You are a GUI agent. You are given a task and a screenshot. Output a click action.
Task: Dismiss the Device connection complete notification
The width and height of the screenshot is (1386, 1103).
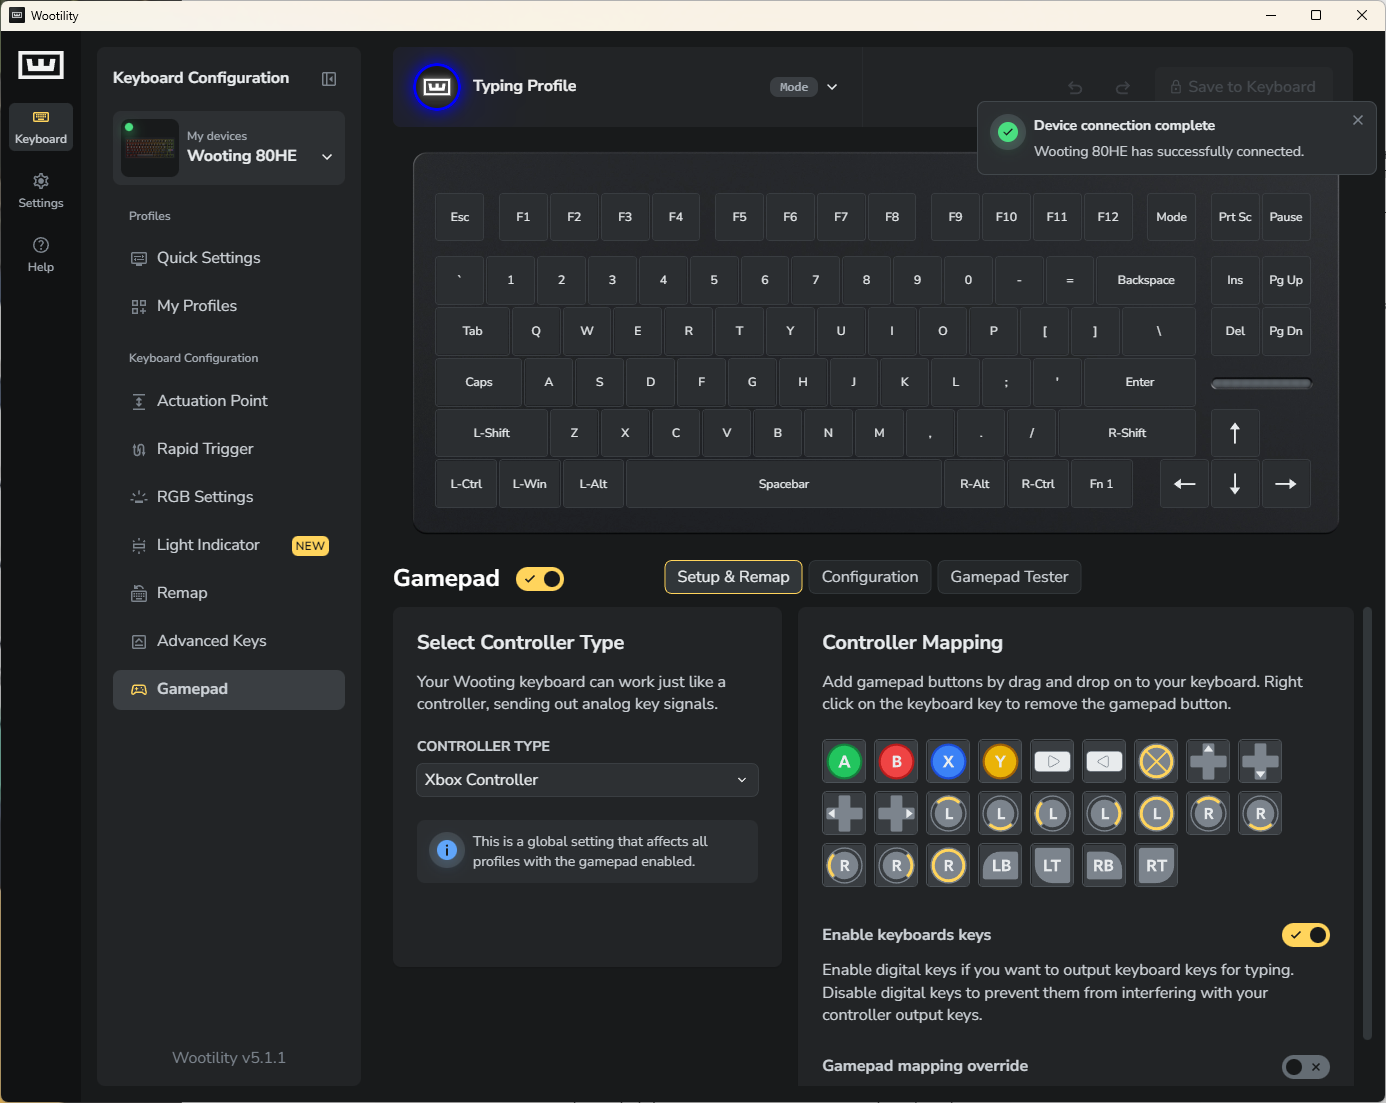(1358, 120)
